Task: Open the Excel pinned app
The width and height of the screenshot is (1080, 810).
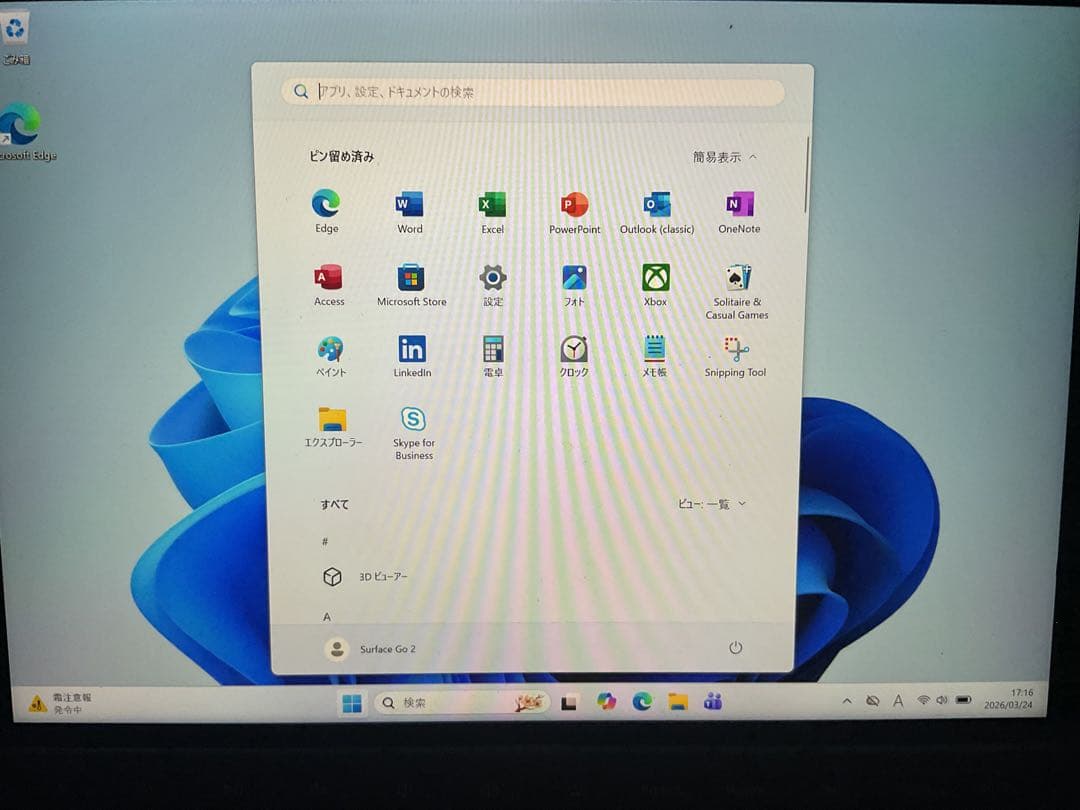Action: [492, 213]
